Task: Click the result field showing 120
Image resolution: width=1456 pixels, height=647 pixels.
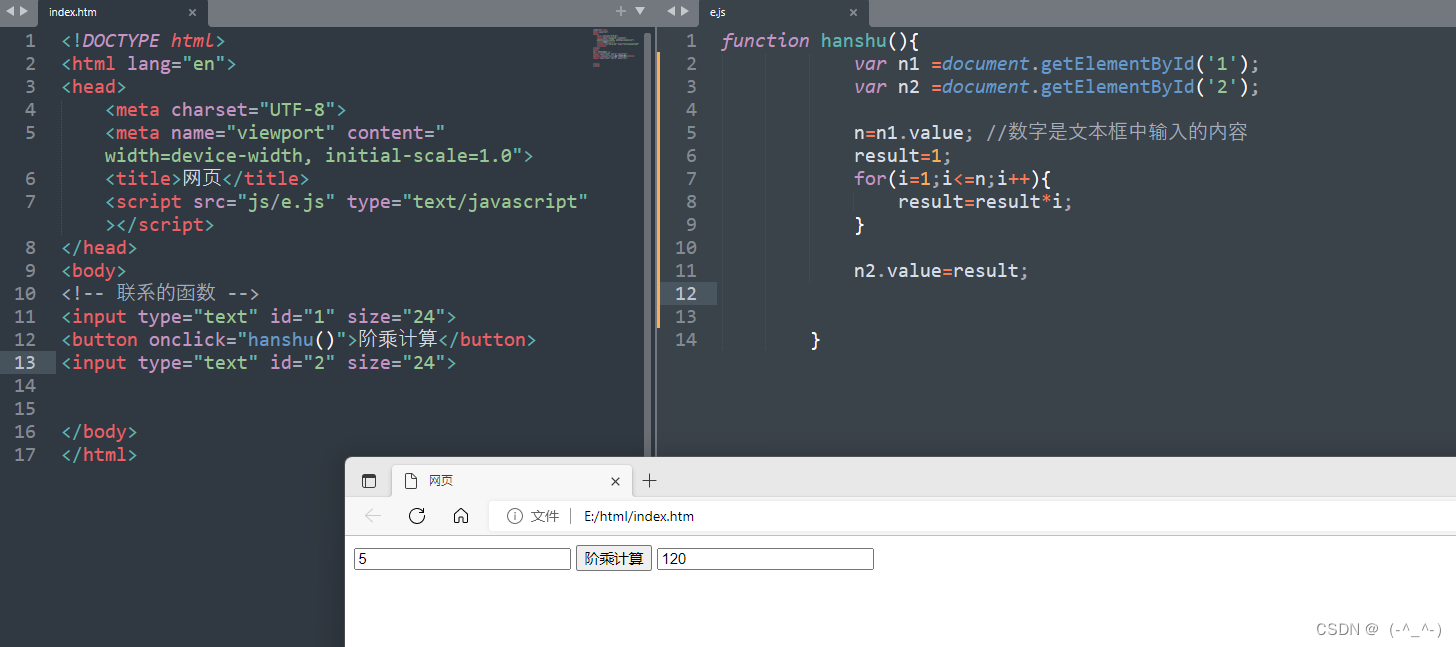Action: (765, 559)
